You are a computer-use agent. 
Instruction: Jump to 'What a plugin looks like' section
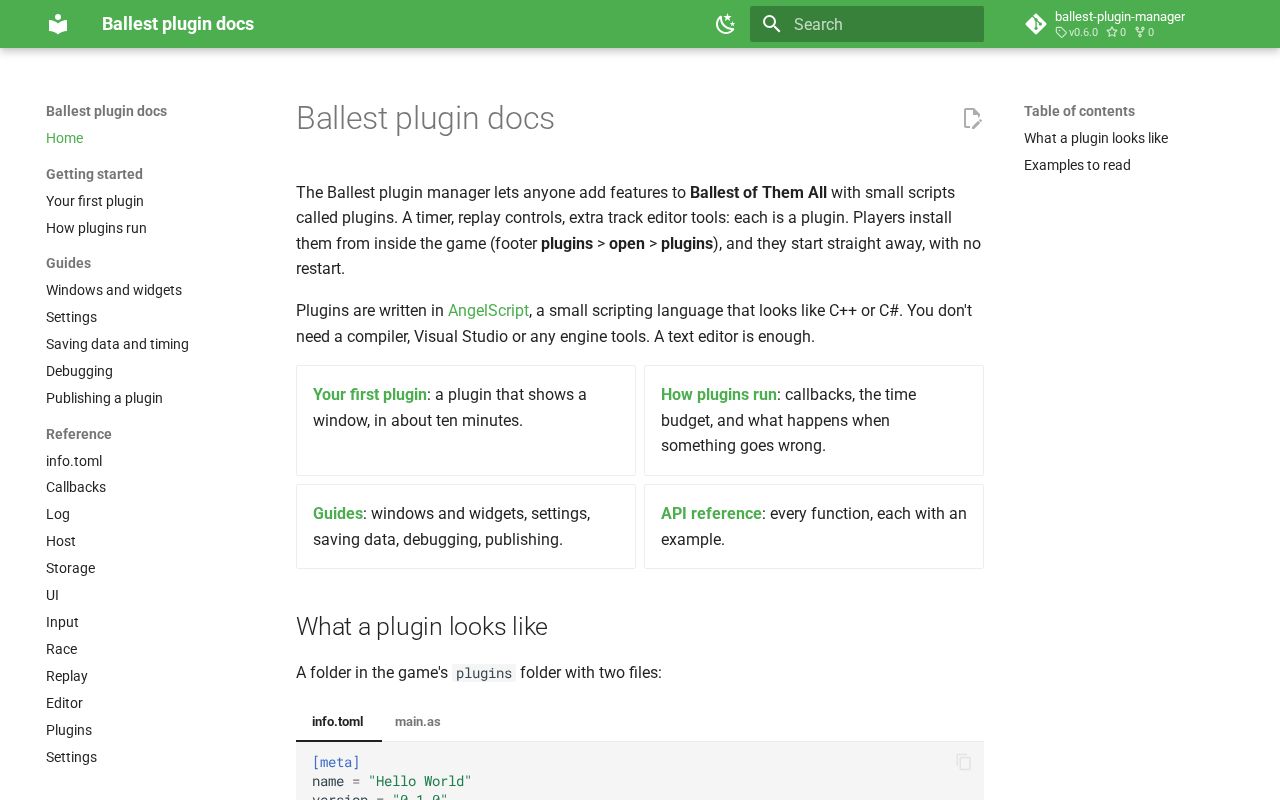[1096, 138]
